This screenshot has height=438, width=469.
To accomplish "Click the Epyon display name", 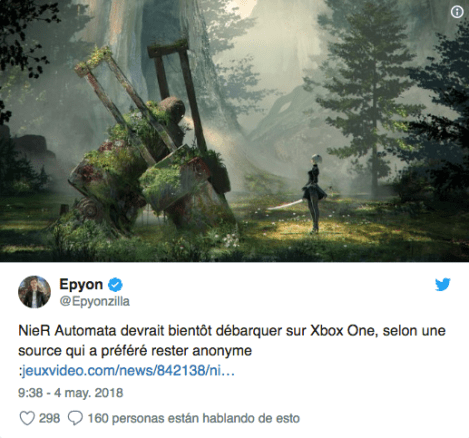I will 81,284.
